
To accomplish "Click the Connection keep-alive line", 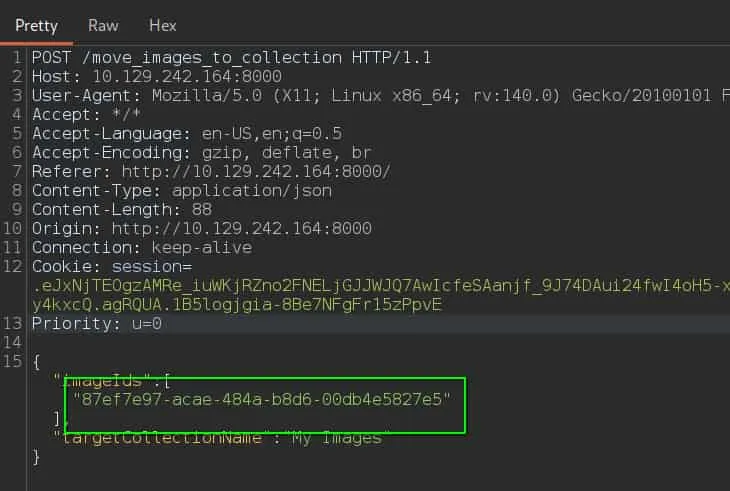I will [x=142, y=248].
